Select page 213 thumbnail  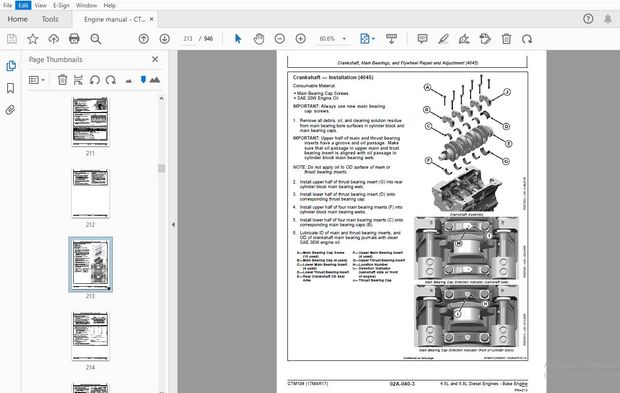[91, 264]
